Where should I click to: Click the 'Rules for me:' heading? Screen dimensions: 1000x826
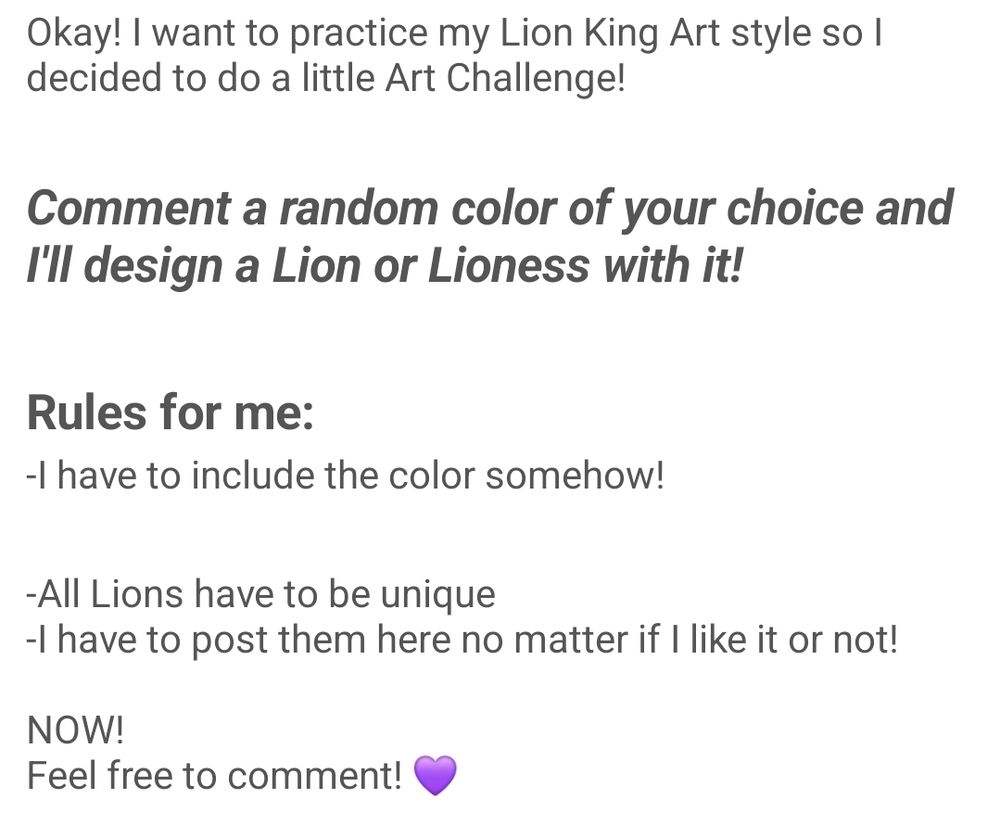170,413
